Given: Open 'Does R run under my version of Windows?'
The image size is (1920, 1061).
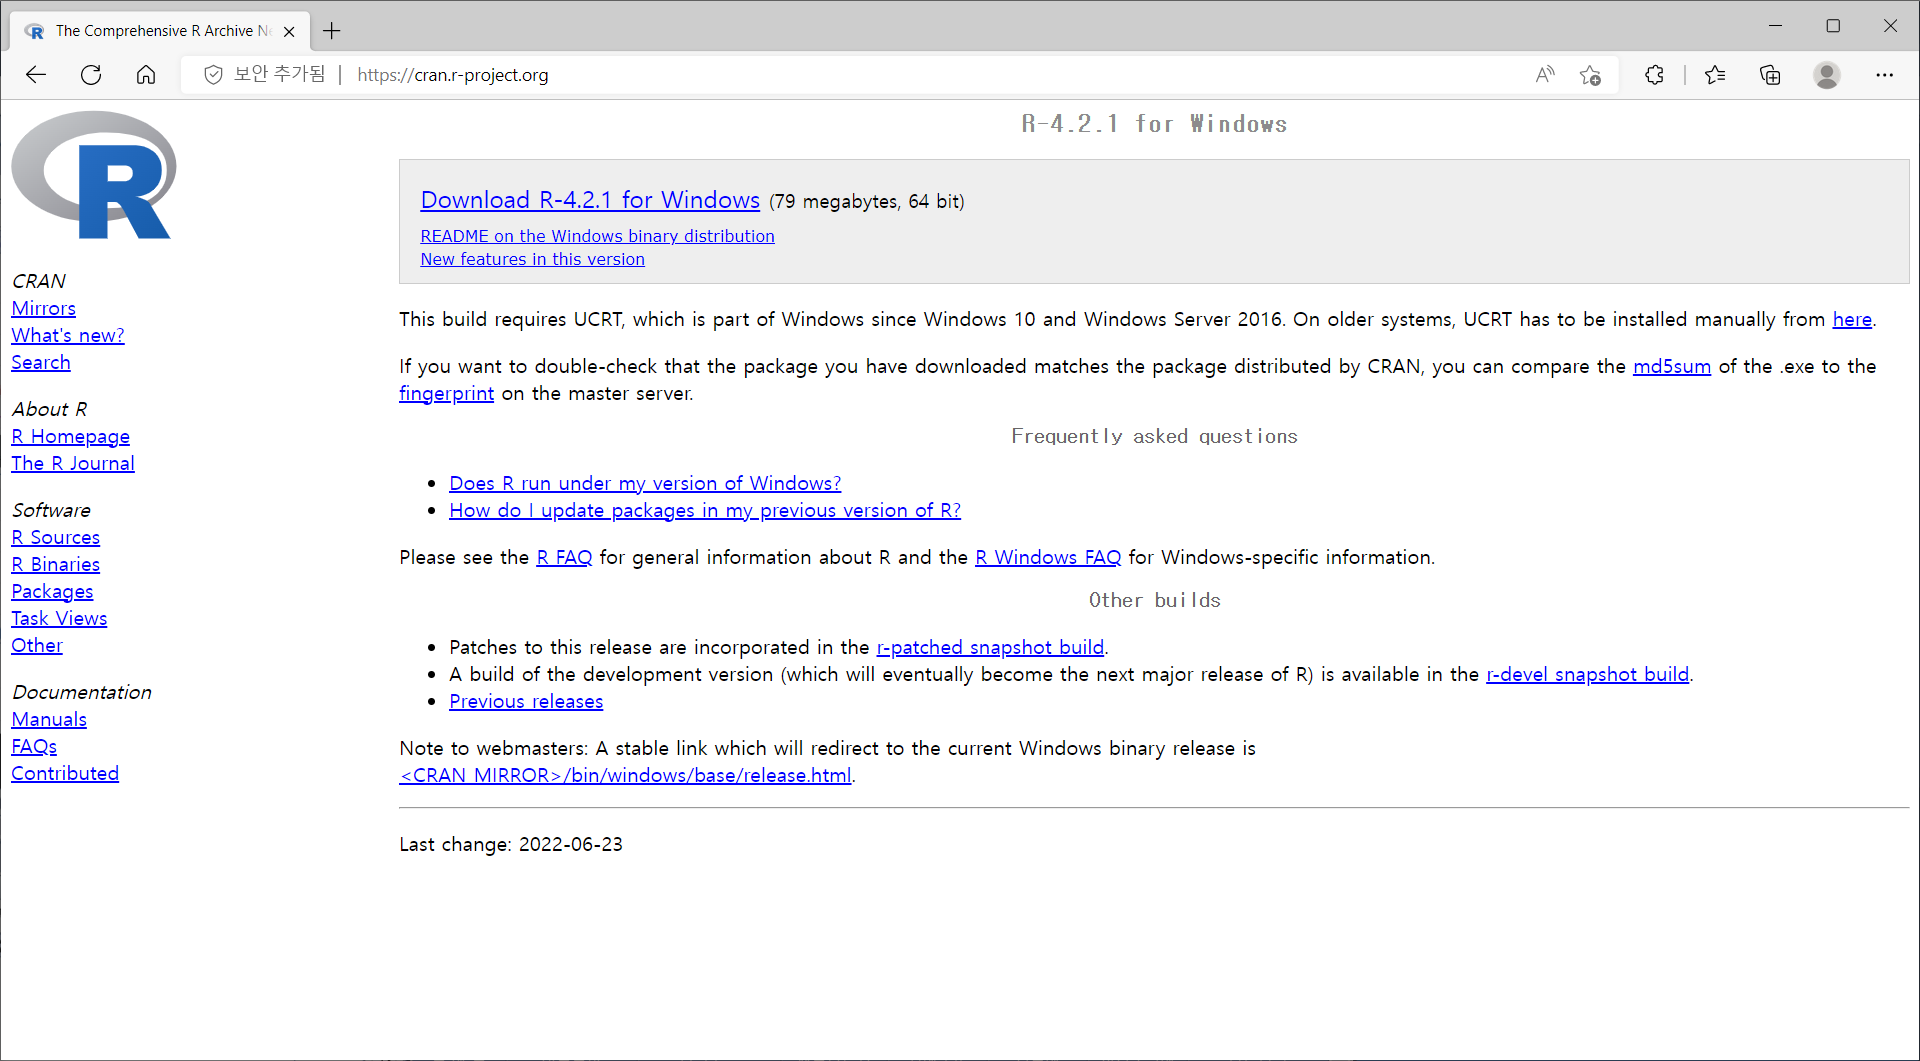Looking at the screenshot, I should coord(645,483).
